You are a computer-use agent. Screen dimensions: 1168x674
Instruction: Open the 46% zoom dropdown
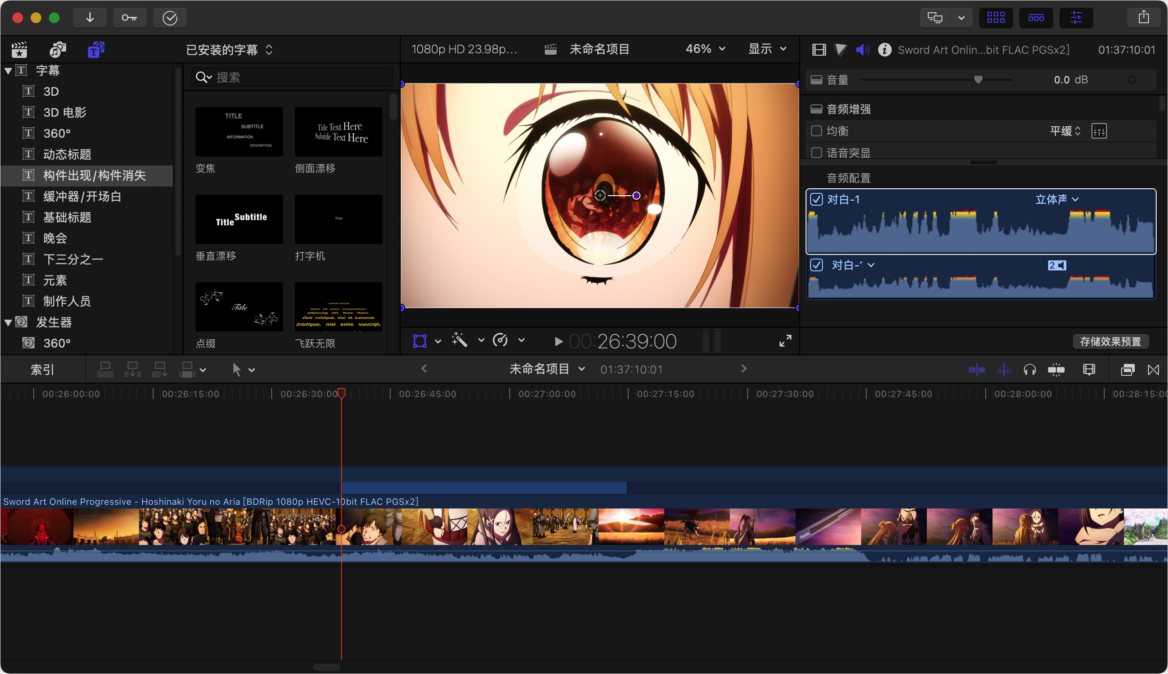tap(705, 49)
